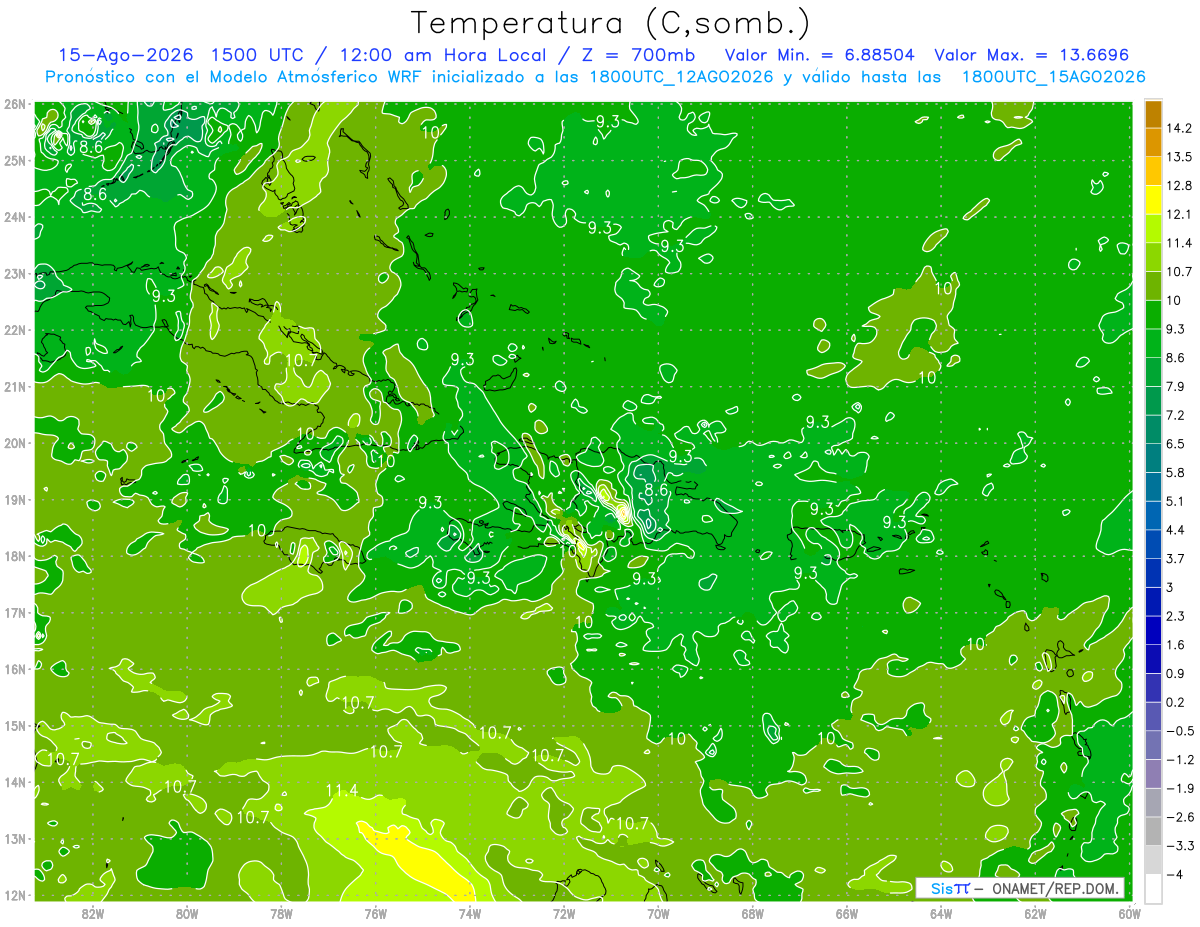Viewport: 1200px width, 927px height.
Task: Click the "24N" latitude axis label
Action: pyautogui.click(x=14, y=217)
